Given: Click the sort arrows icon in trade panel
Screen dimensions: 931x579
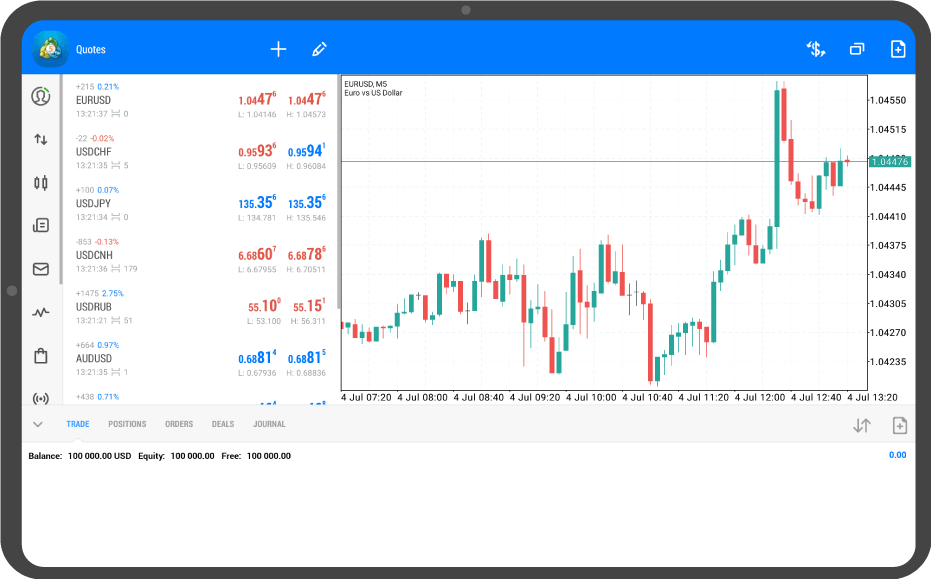Looking at the screenshot, I should 861,426.
